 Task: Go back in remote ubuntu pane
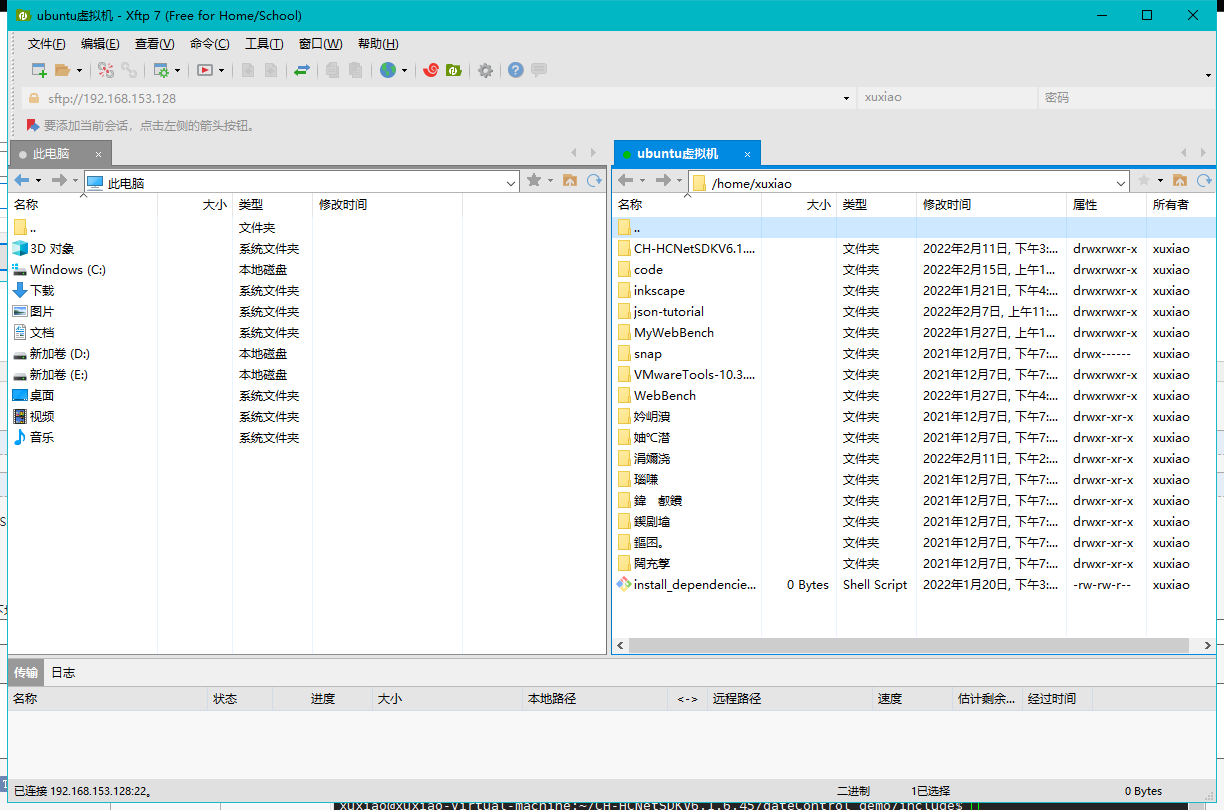point(626,181)
